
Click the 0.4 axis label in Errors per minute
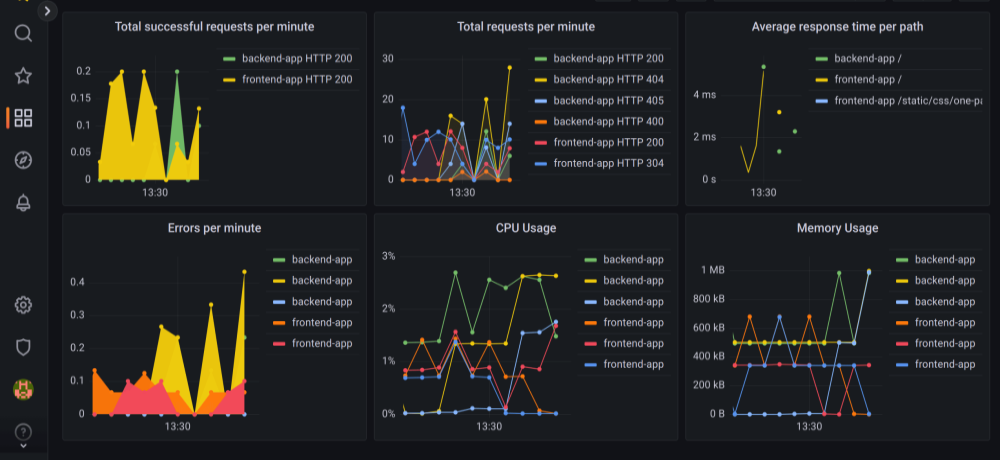(77, 282)
